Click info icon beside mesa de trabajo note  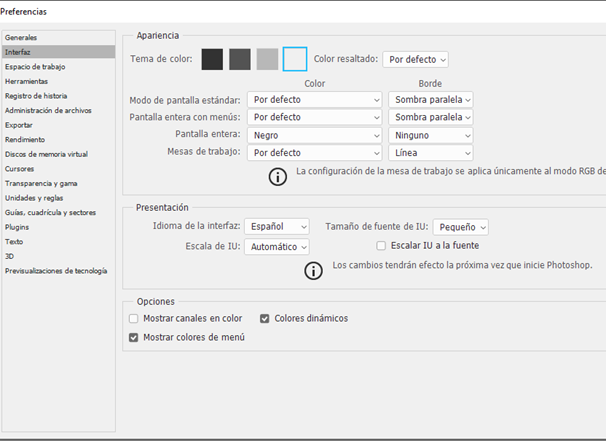pos(277,177)
